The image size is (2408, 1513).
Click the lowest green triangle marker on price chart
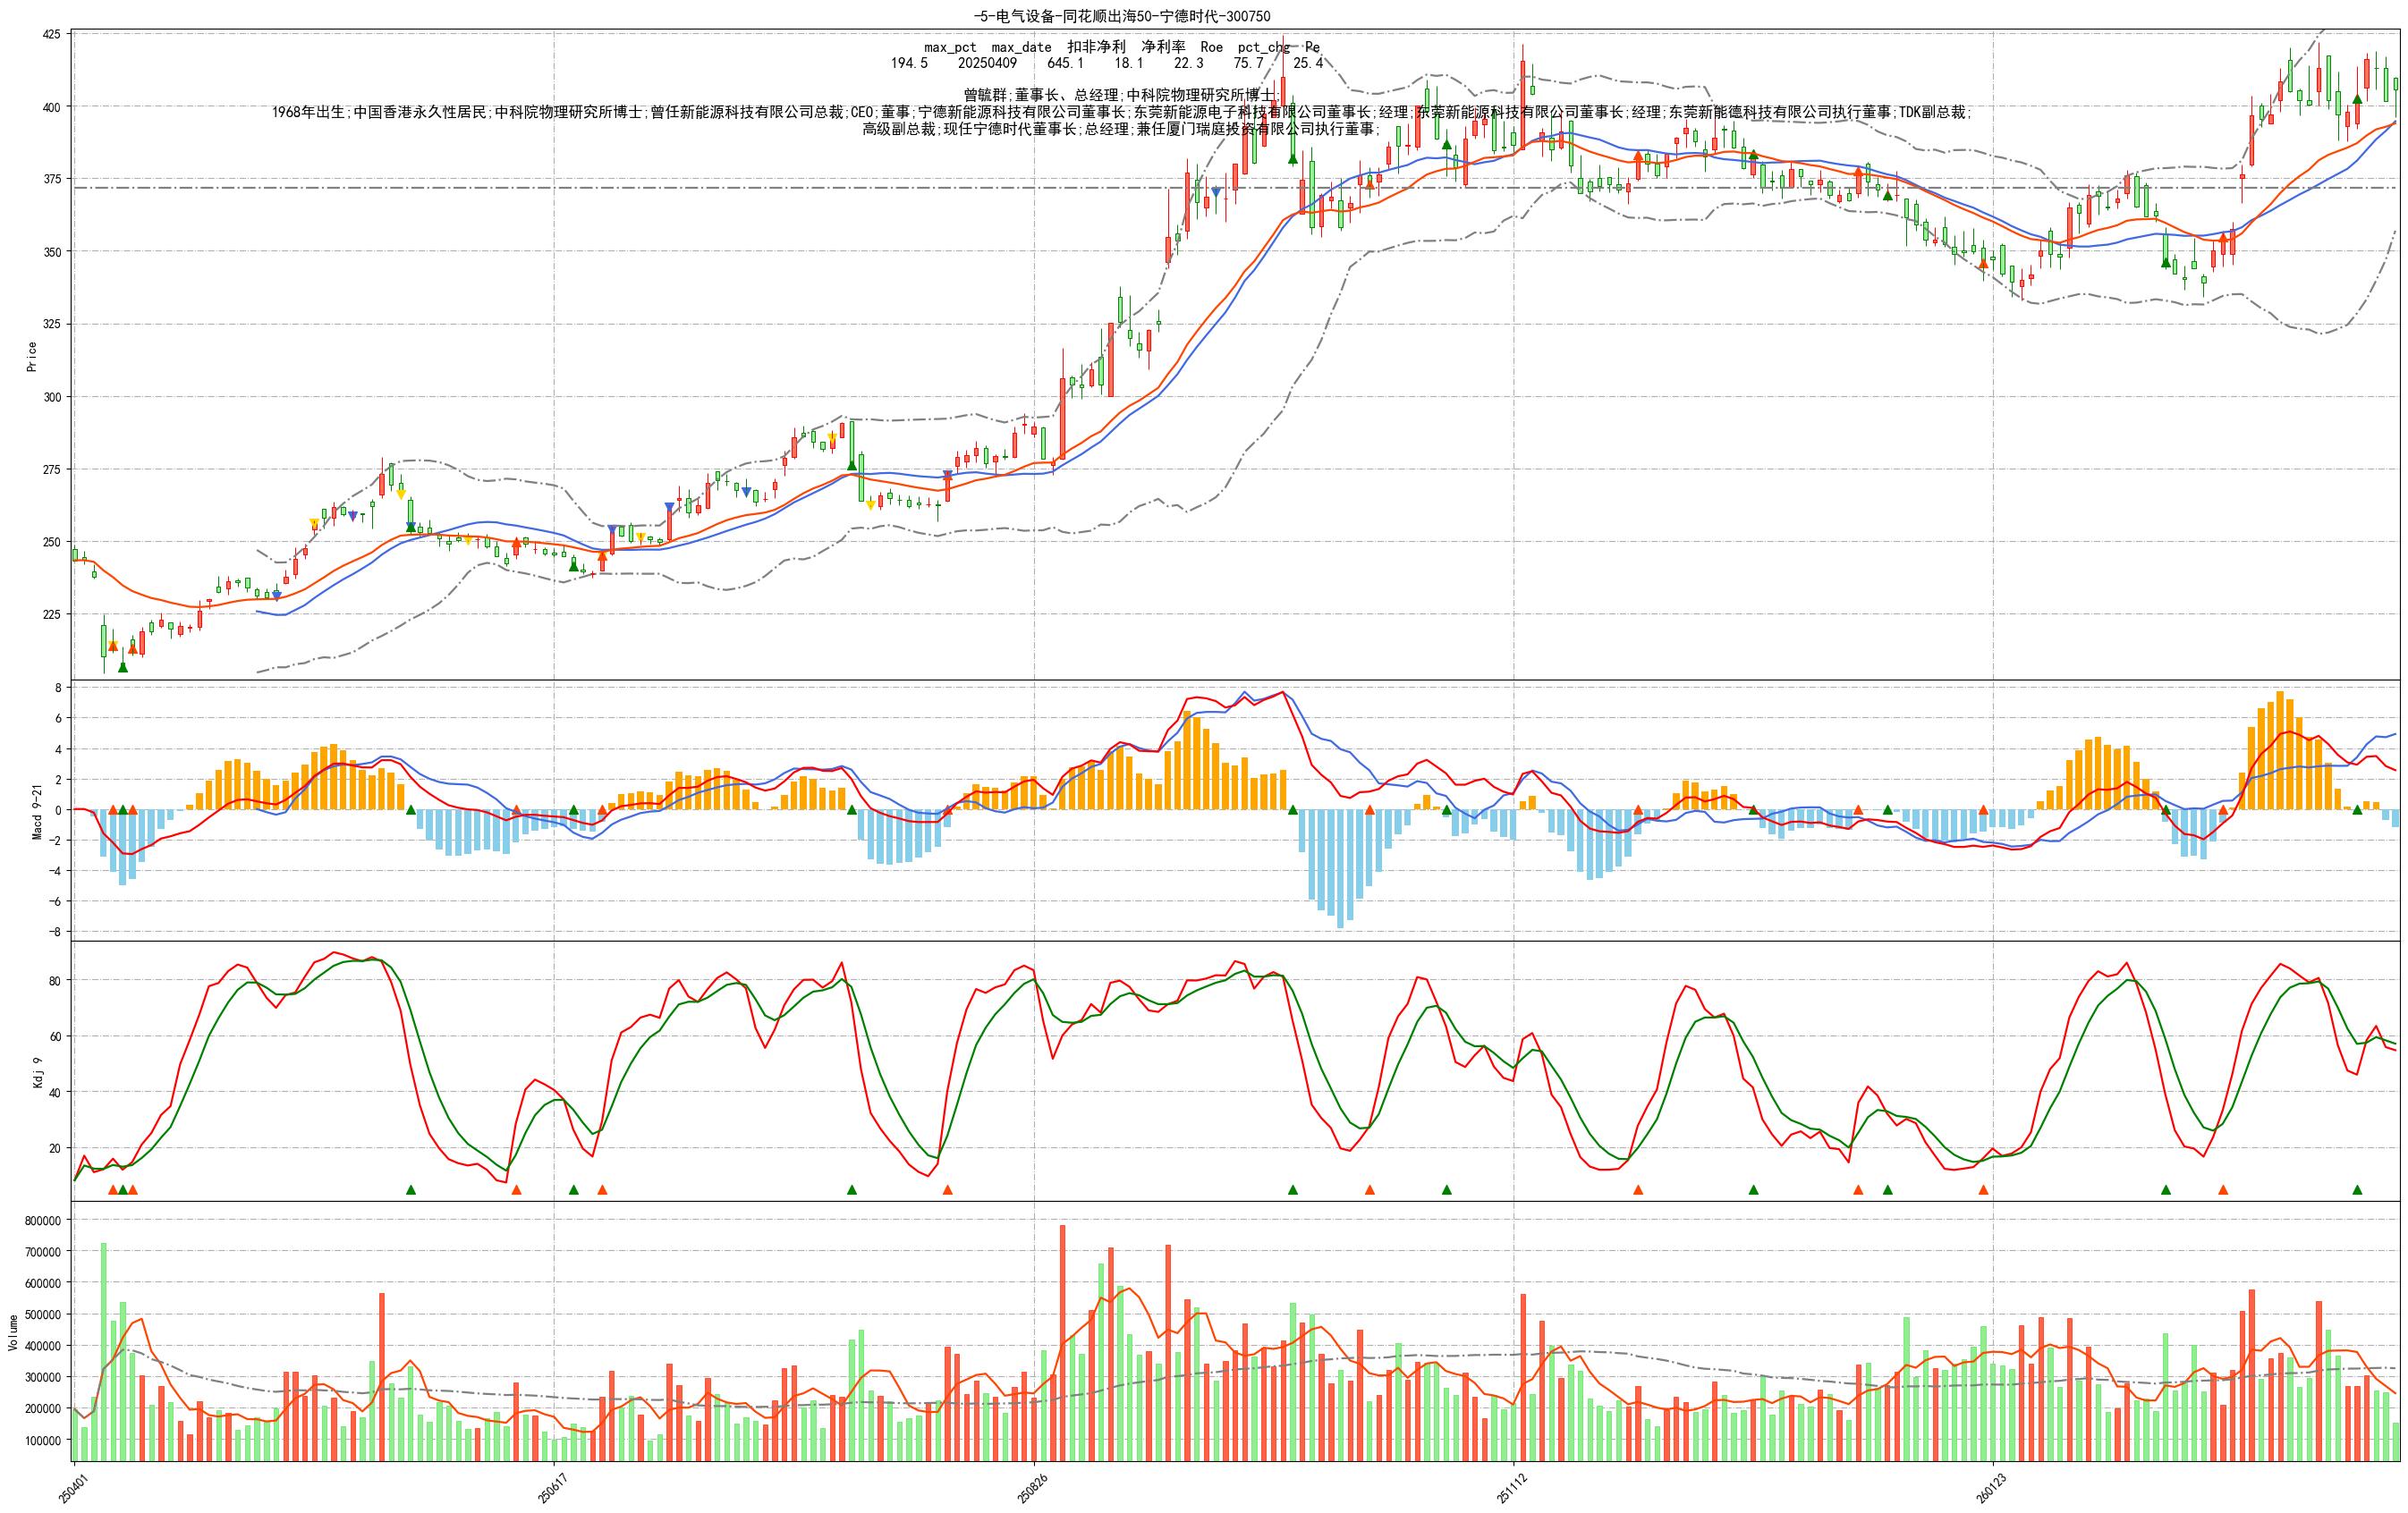coord(123,667)
